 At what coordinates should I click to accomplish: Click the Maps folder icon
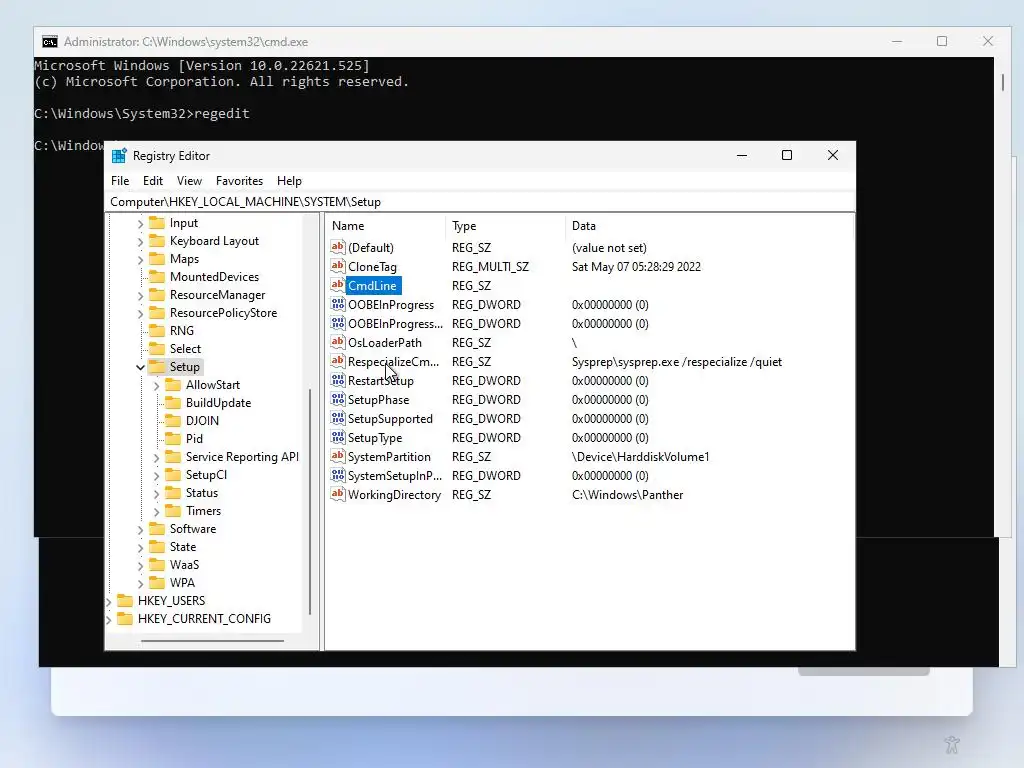tap(157, 259)
